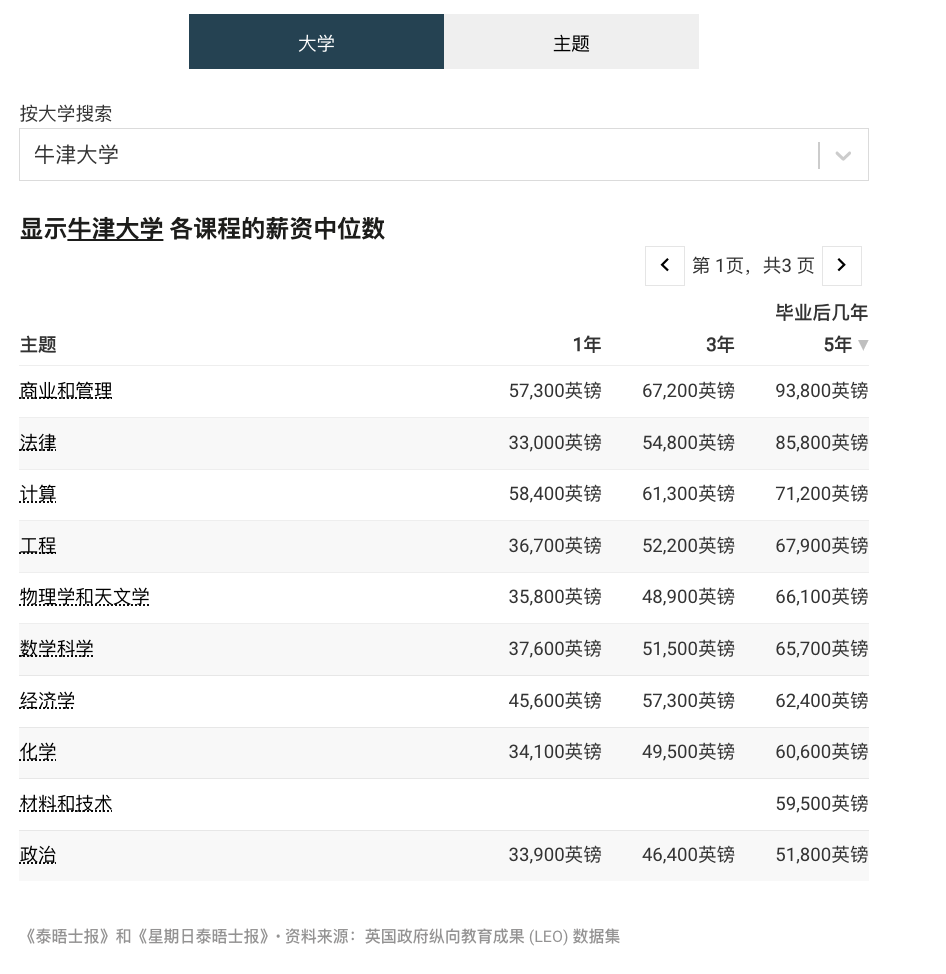Select the 经济学 subject link
This screenshot has height=974, width=946.
coord(47,701)
